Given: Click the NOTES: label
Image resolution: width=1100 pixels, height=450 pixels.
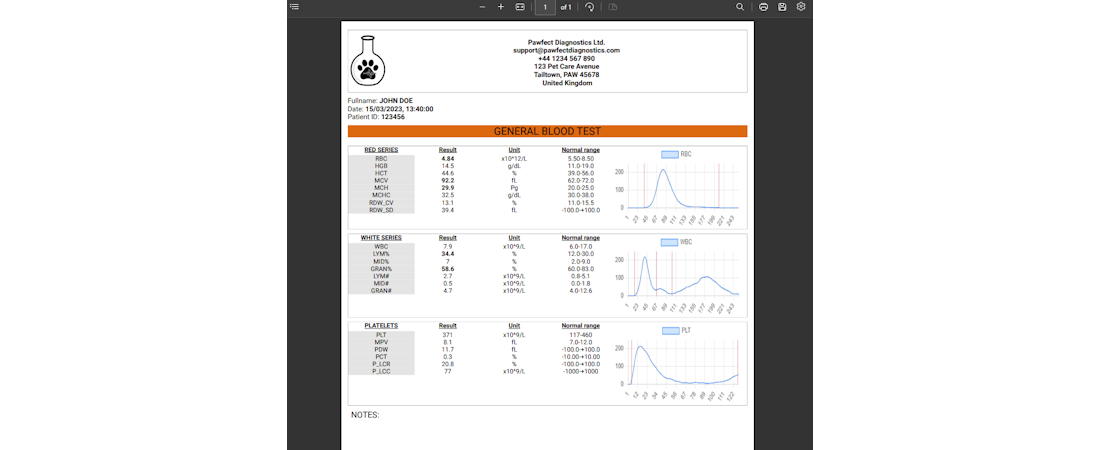Looking at the screenshot, I should (365, 416).
